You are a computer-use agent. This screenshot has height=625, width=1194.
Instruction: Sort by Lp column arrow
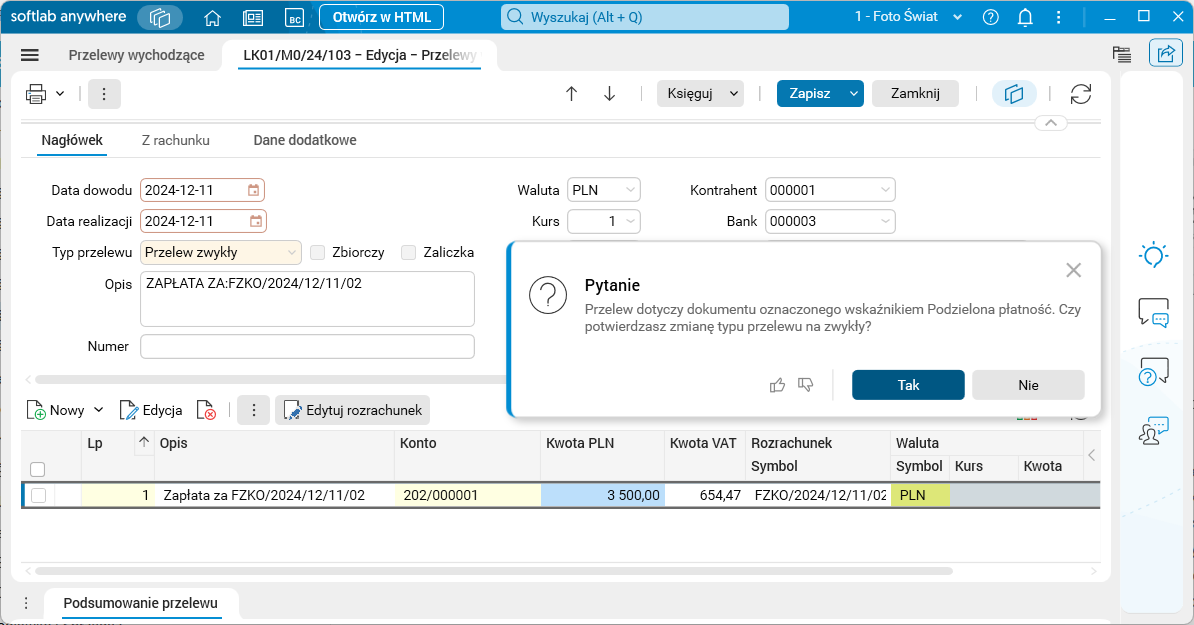(x=144, y=442)
